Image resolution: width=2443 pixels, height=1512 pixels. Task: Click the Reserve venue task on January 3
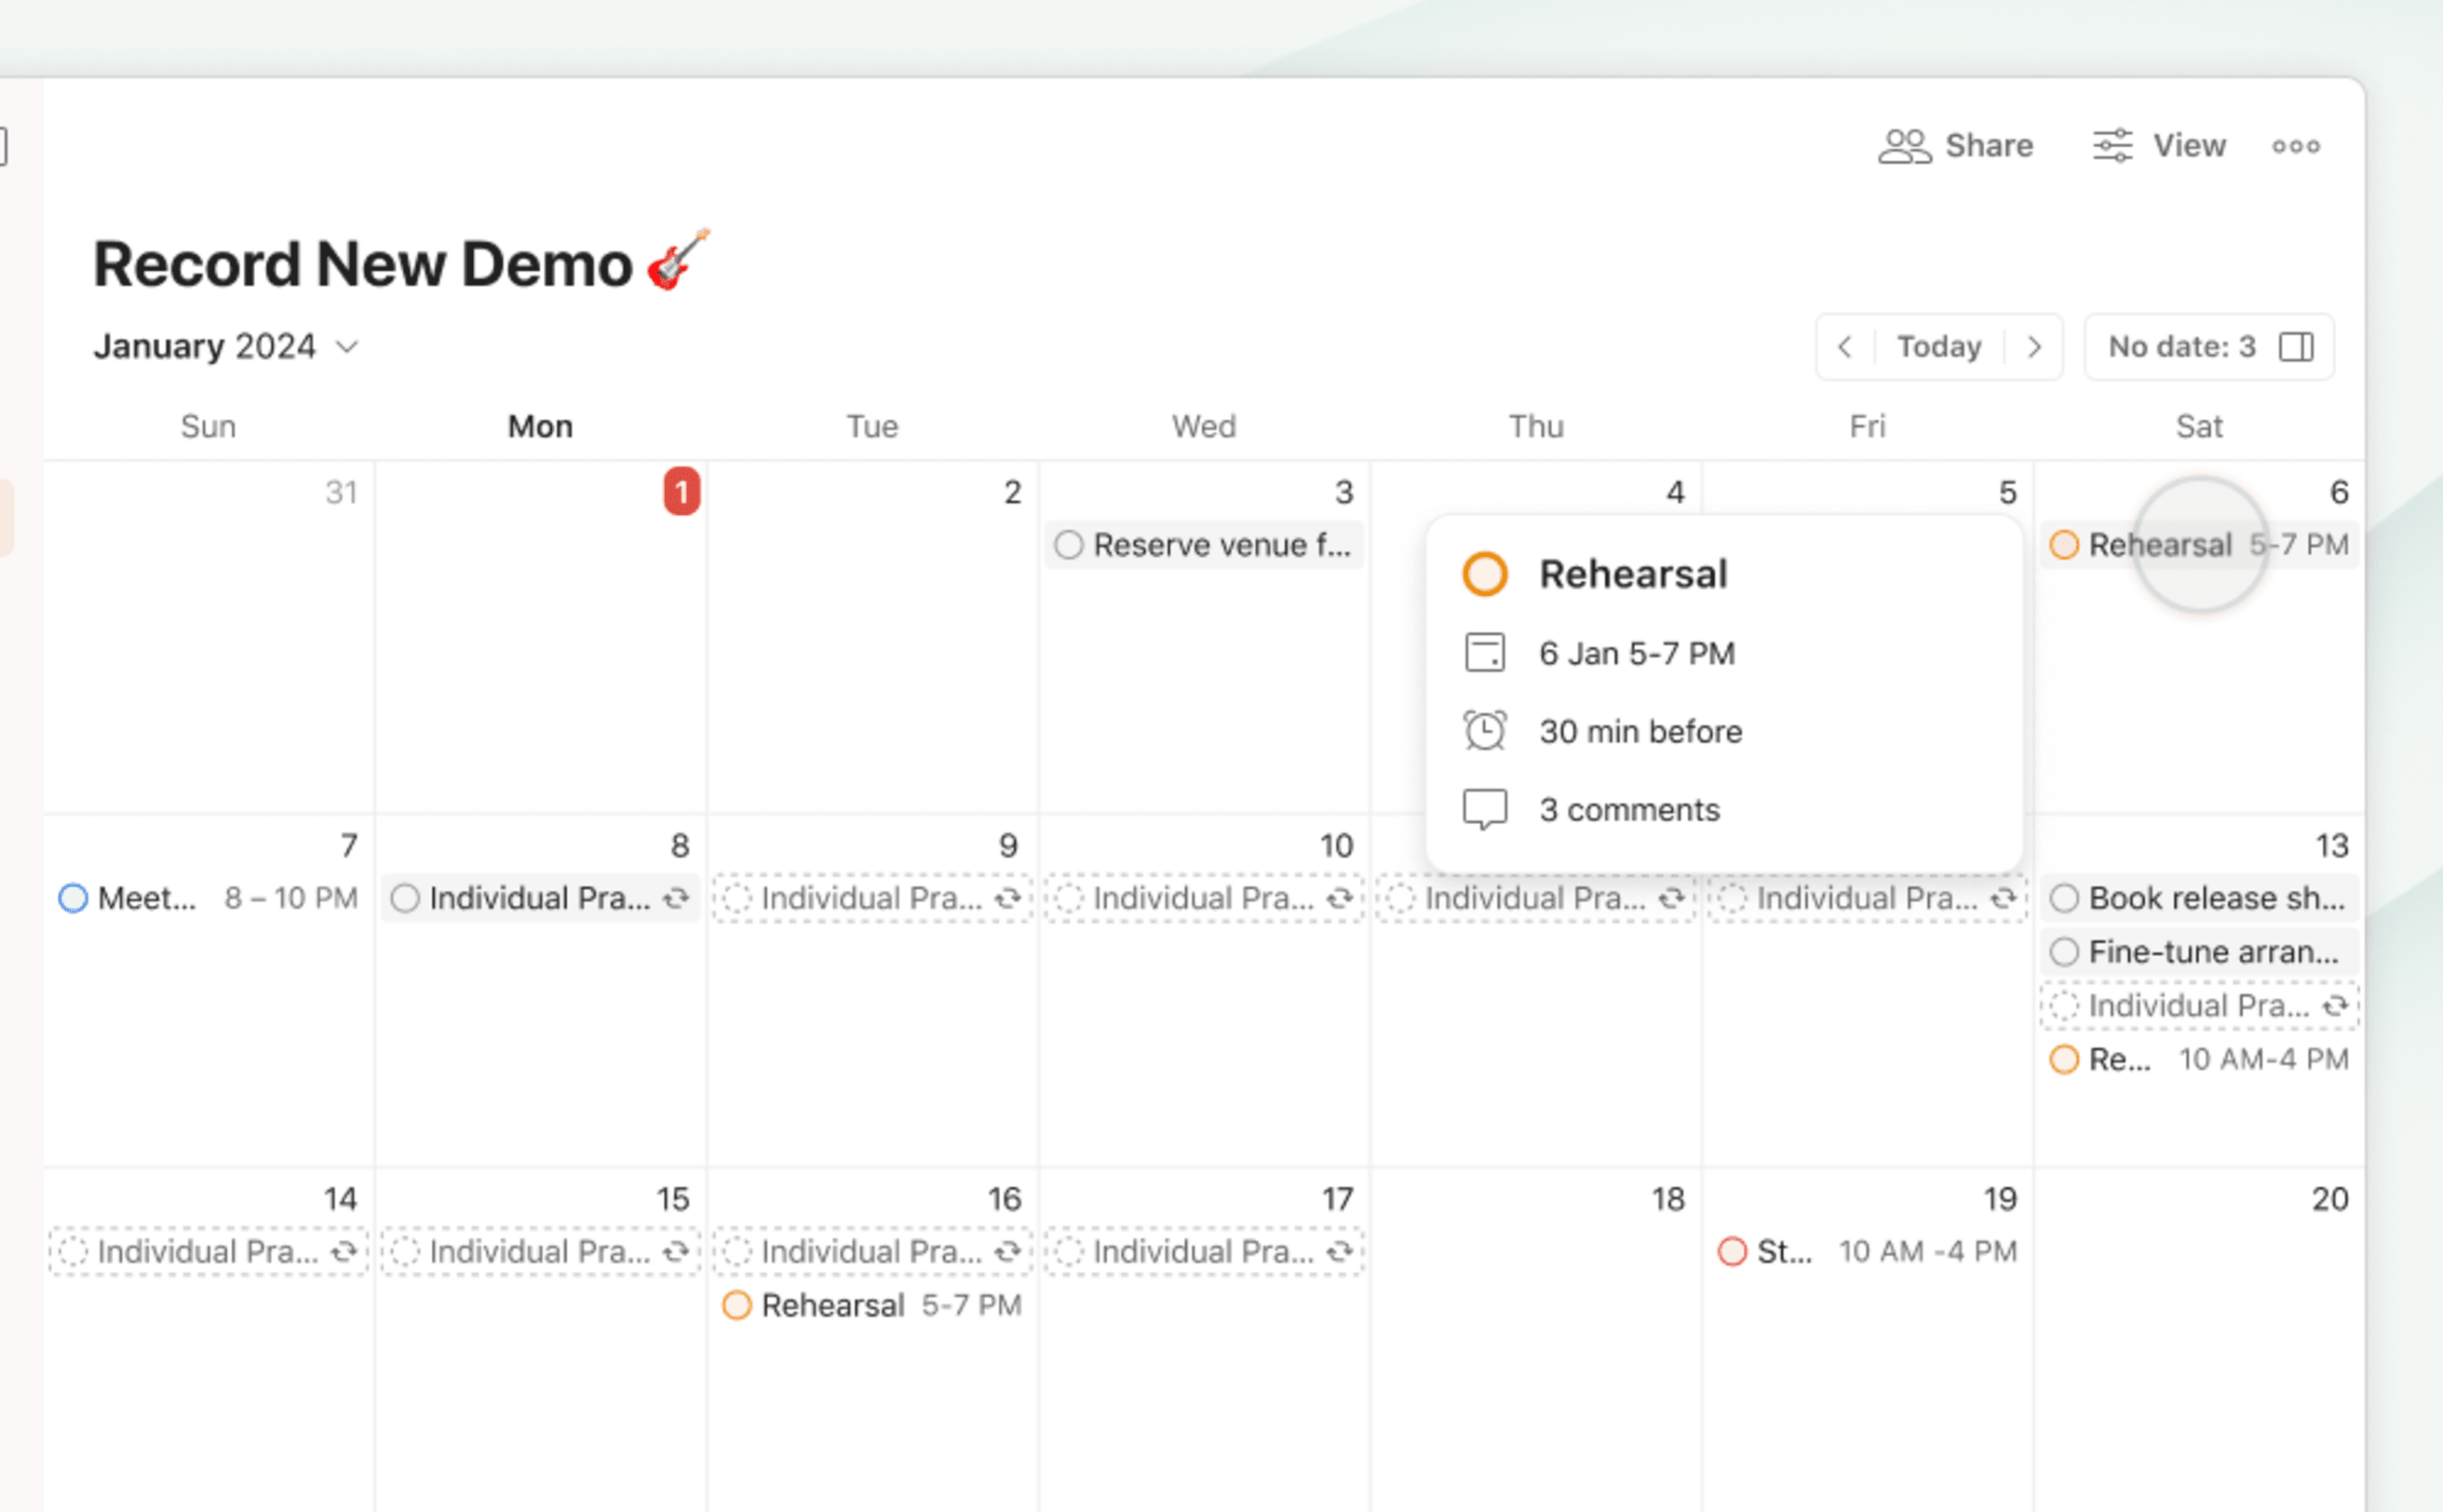1206,545
